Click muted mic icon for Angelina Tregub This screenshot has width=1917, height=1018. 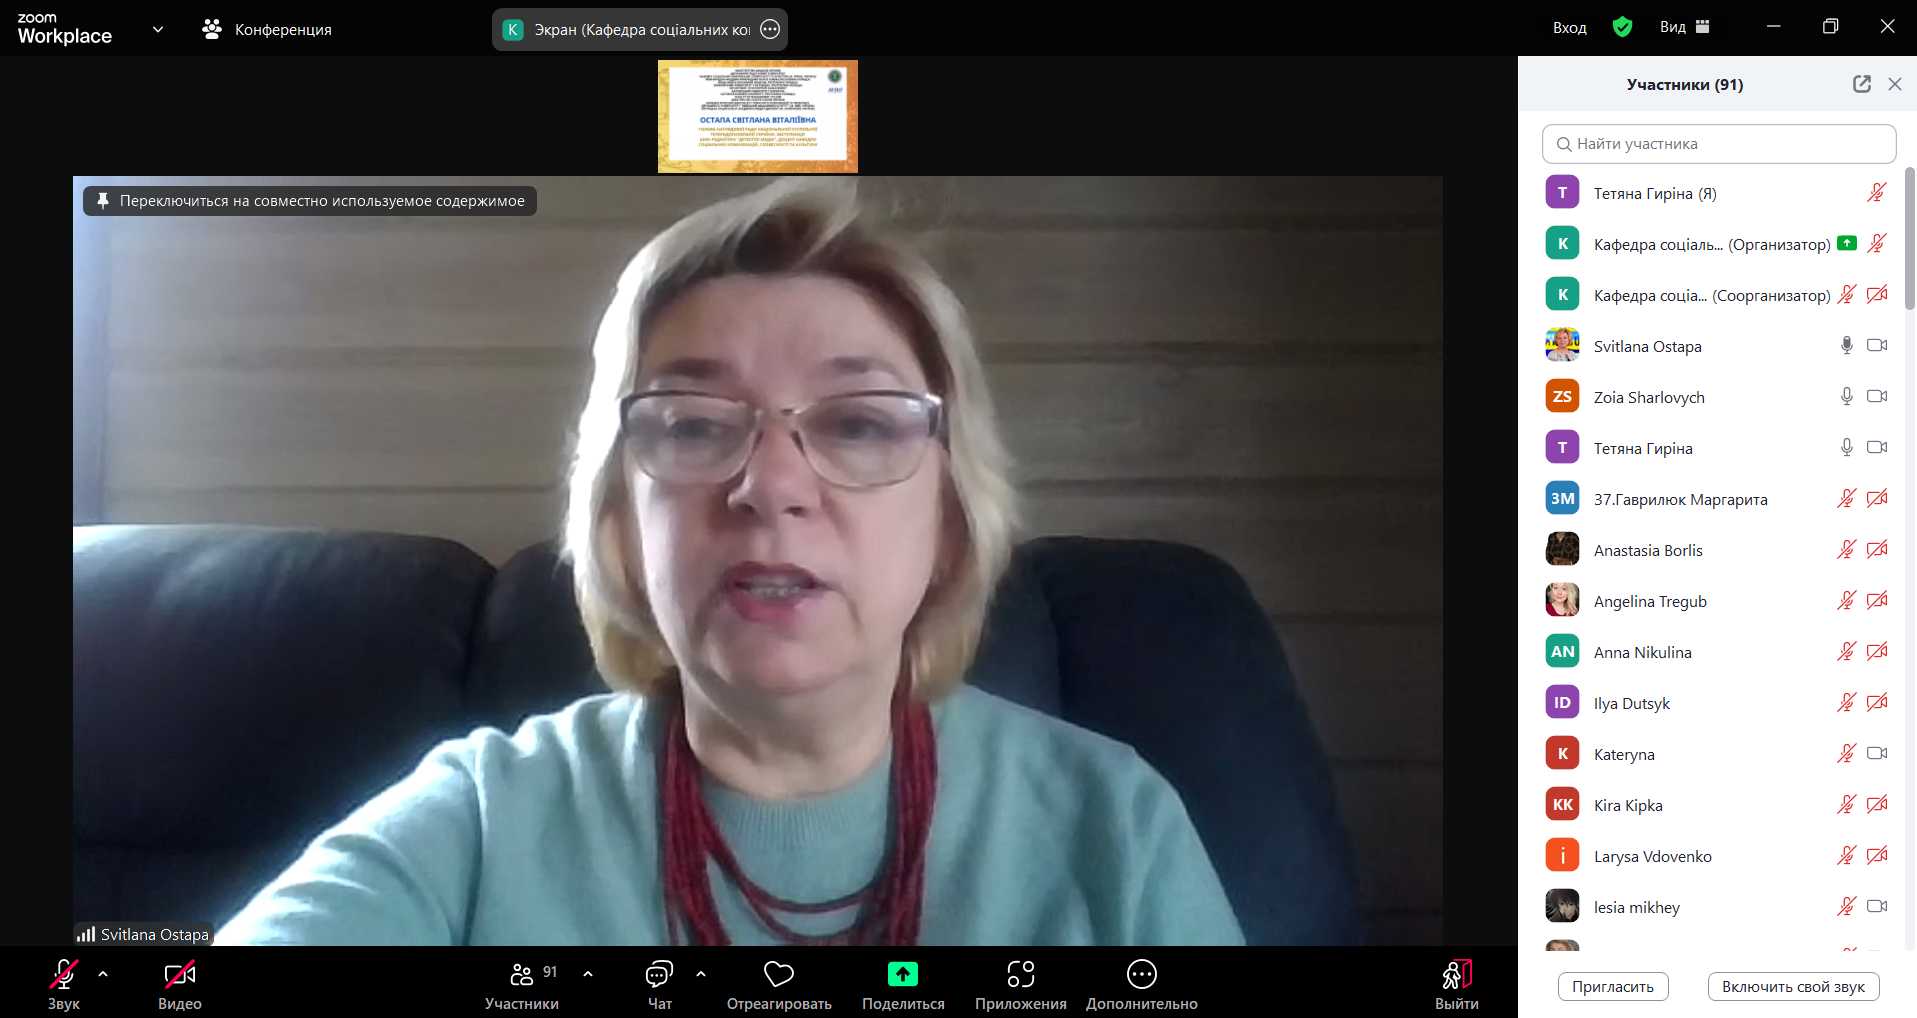point(1847,600)
